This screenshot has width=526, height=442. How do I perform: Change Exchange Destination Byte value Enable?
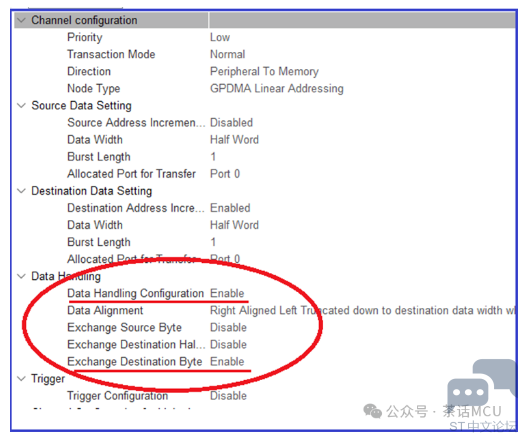pyautogui.click(x=227, y=362)
